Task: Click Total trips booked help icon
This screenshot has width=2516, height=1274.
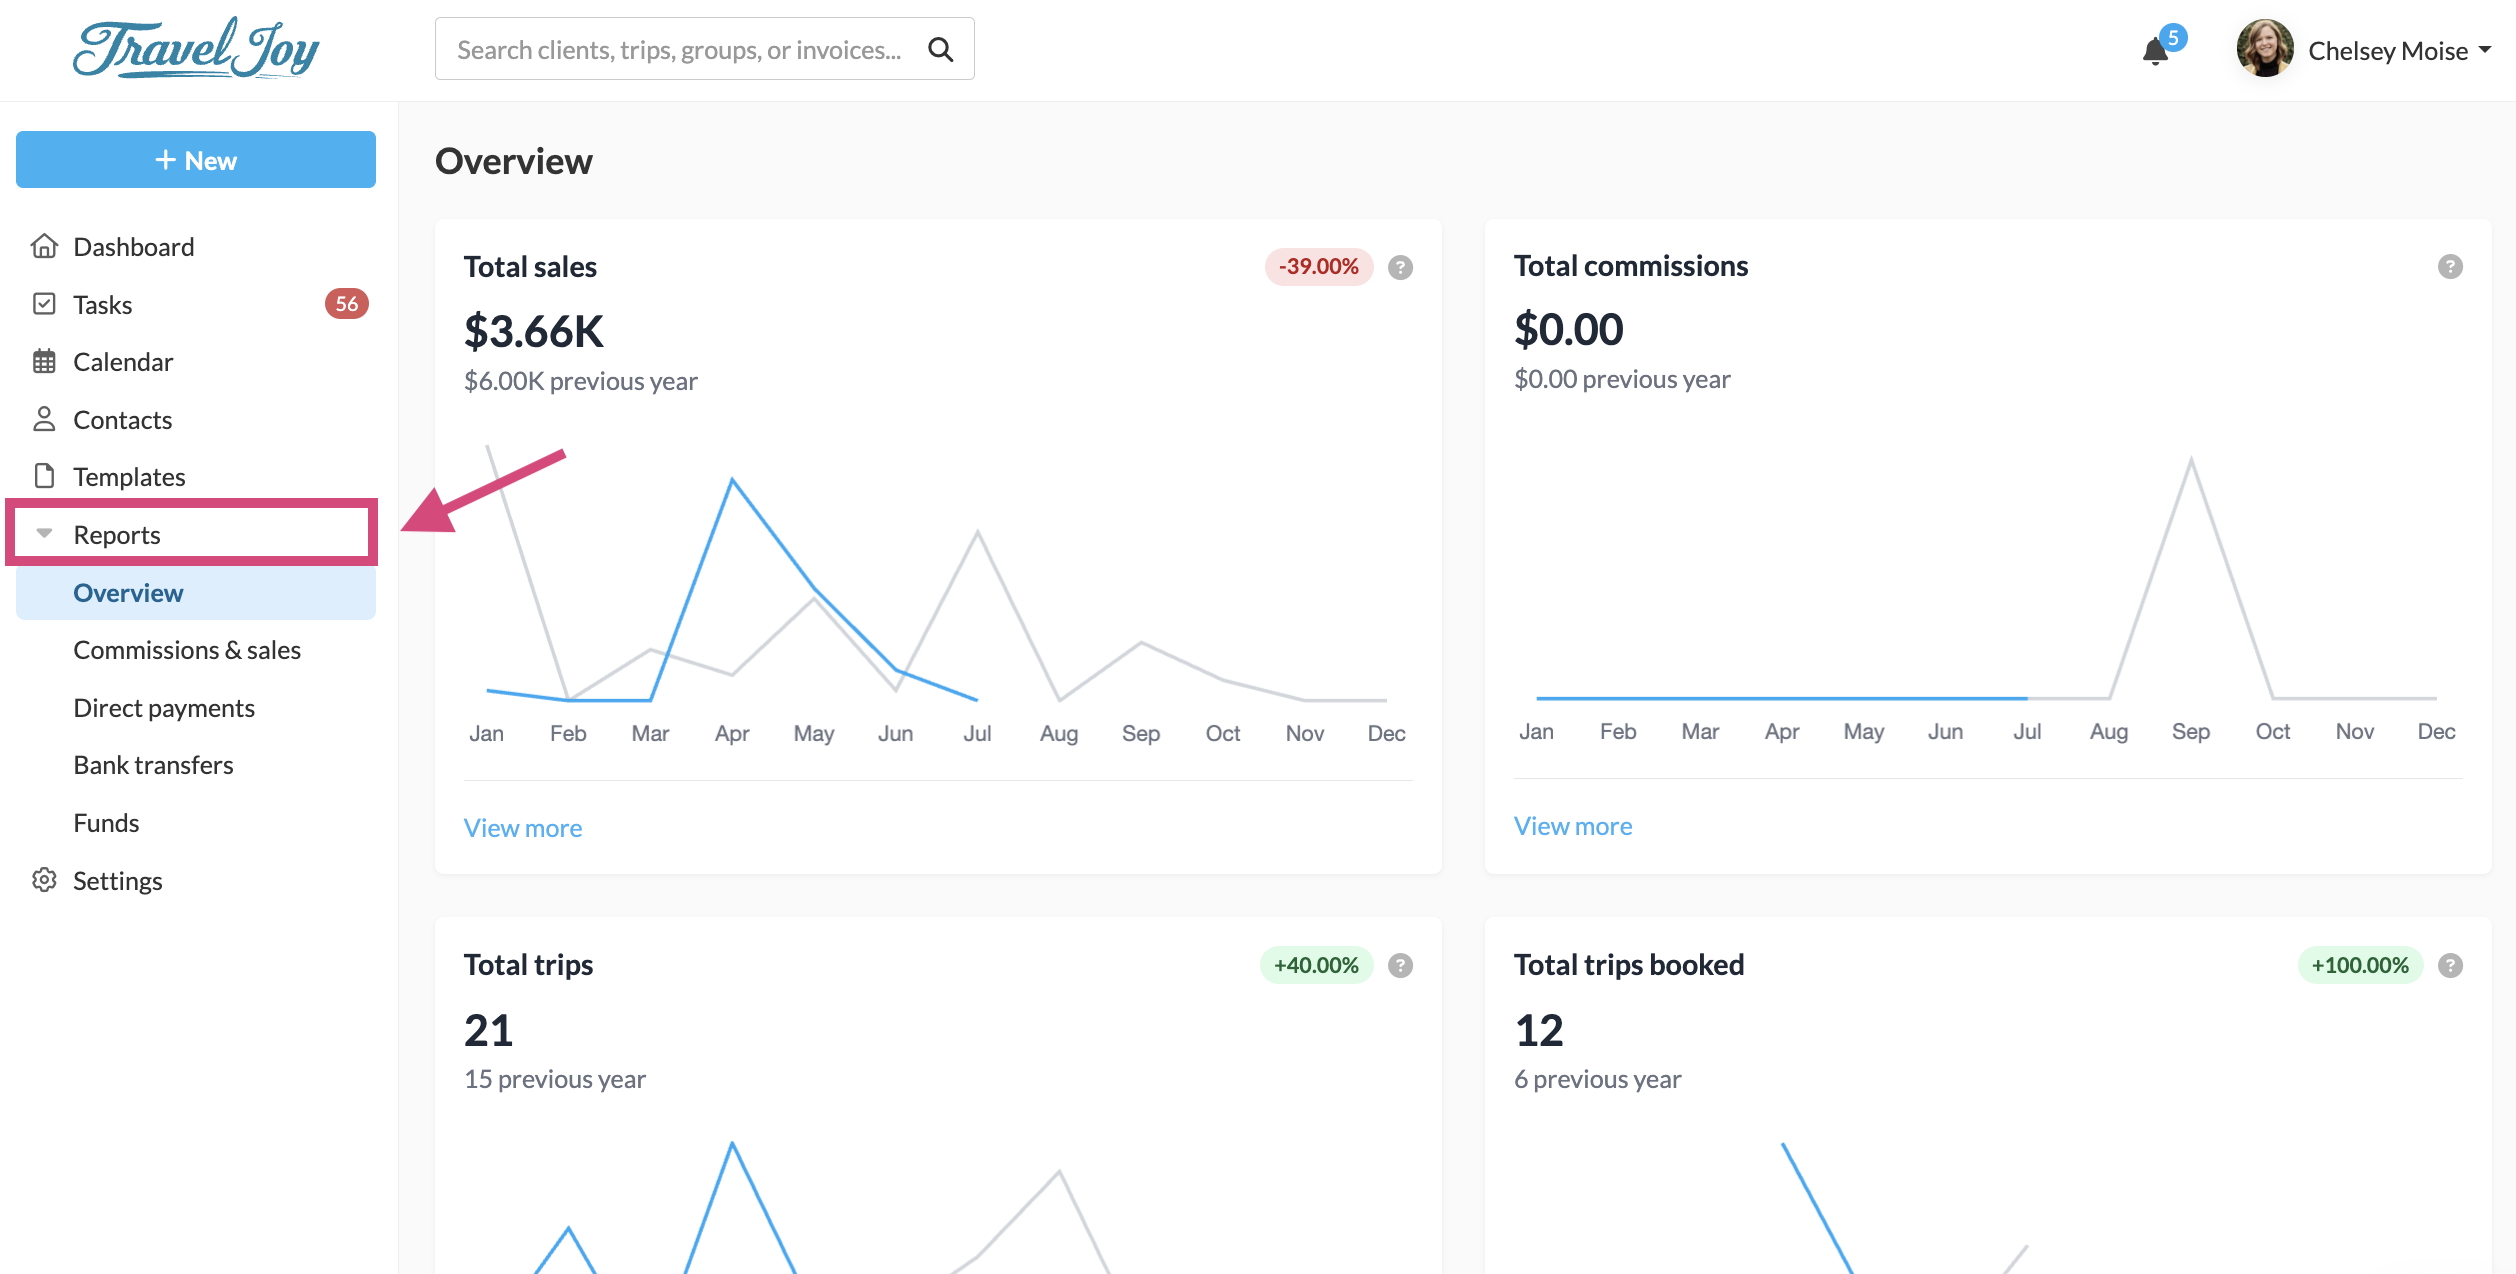Action: (2449, 965)
